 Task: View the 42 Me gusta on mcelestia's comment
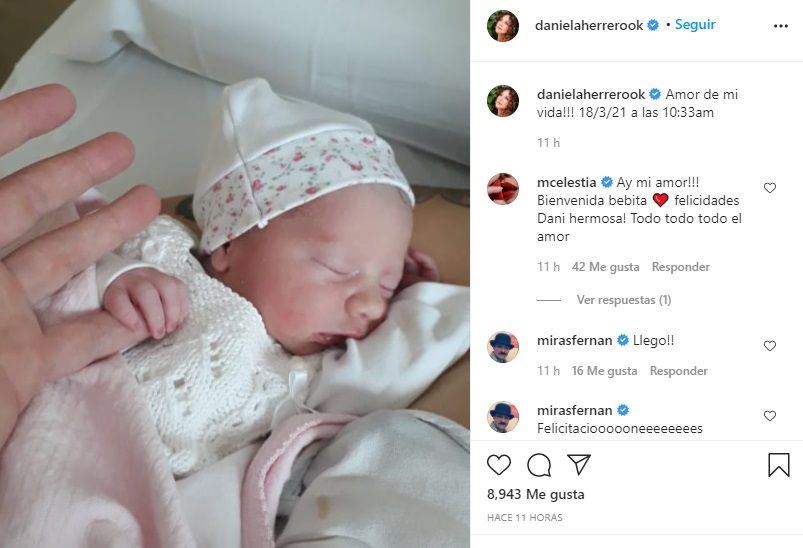(x=605, y=267)
